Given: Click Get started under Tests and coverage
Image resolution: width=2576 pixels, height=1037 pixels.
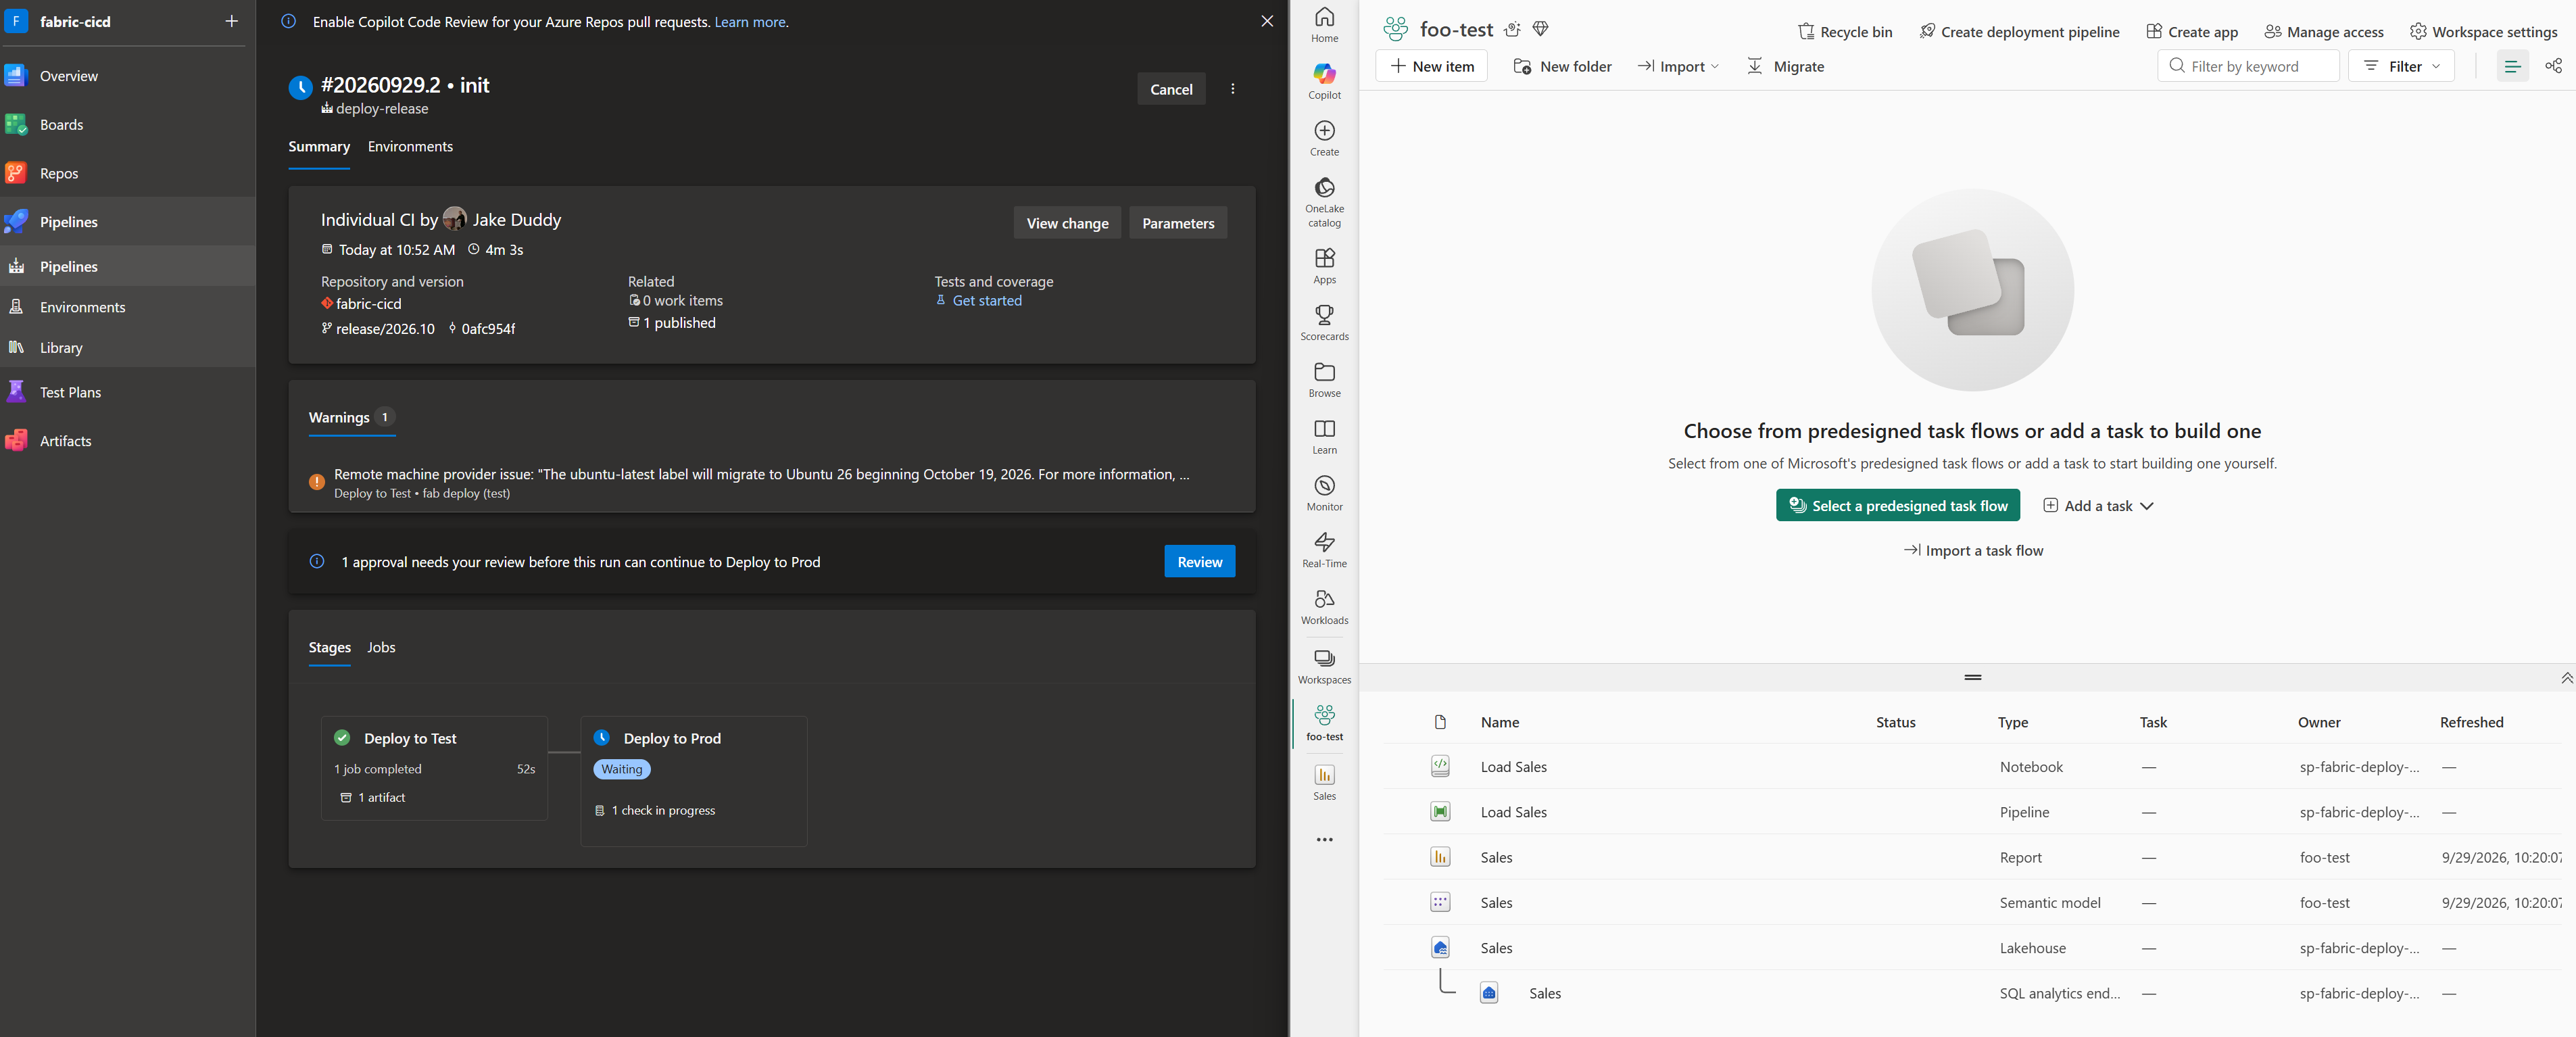Looking at the screenshot, I should coord(987,301).
